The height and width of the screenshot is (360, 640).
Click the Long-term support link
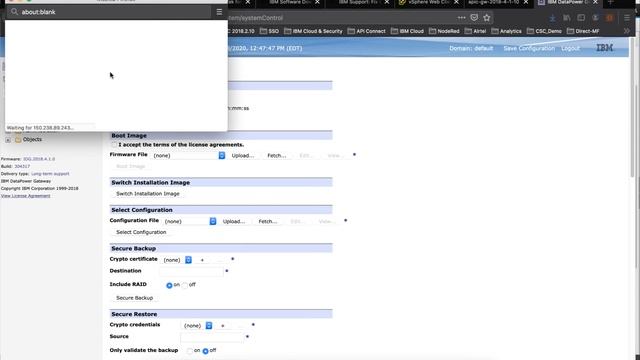[50, 174]
